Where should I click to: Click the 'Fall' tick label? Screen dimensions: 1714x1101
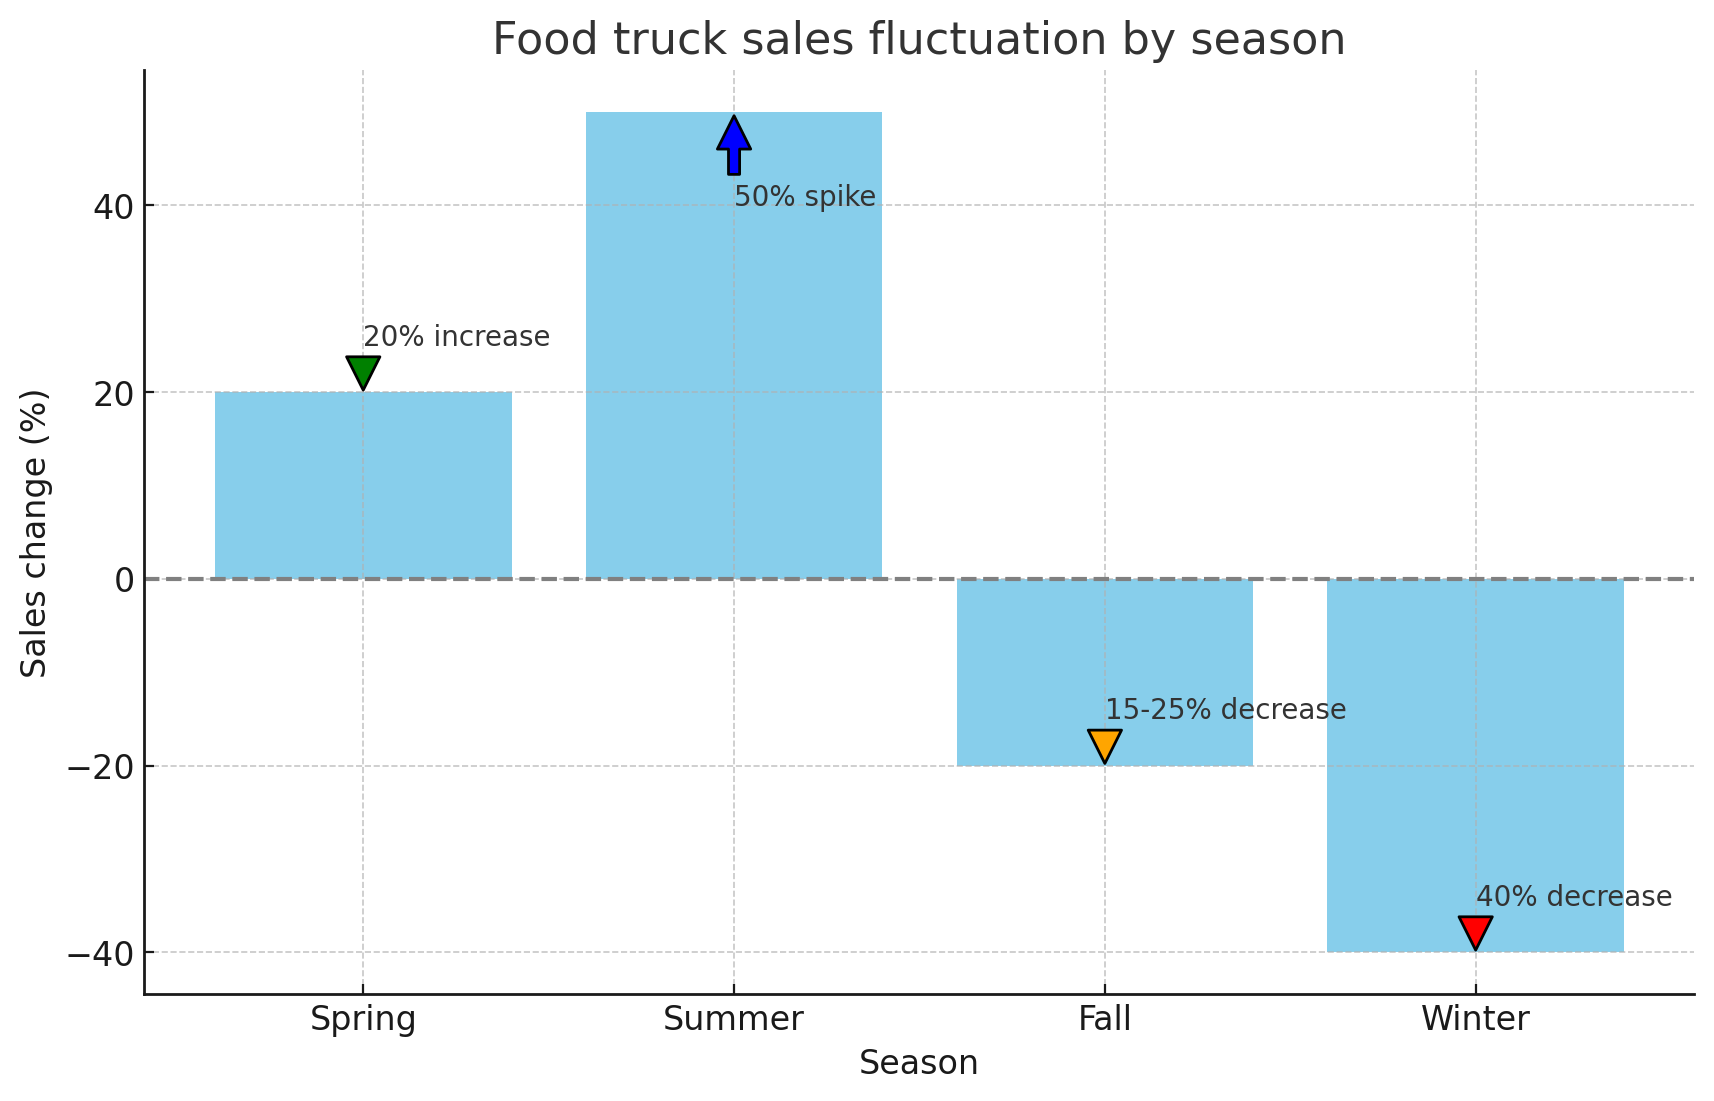click(x=1105, y=1020)
